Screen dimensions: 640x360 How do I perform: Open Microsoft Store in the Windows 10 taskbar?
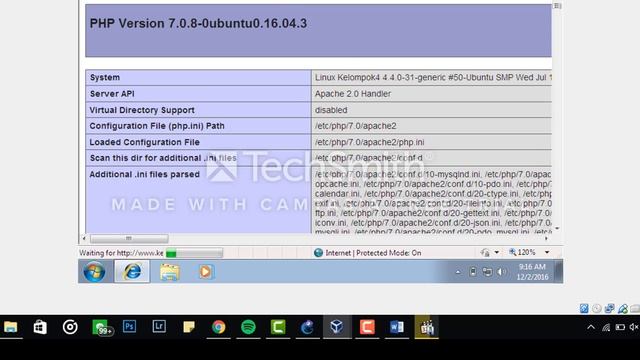coord(40,327)
